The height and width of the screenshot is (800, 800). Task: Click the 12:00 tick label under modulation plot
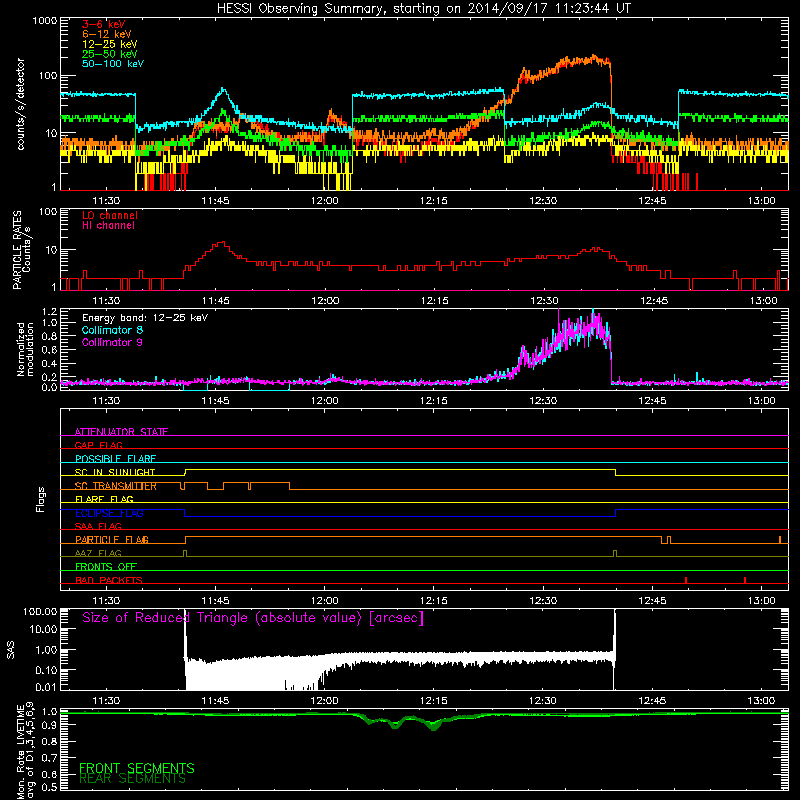[x=324, y=401]
